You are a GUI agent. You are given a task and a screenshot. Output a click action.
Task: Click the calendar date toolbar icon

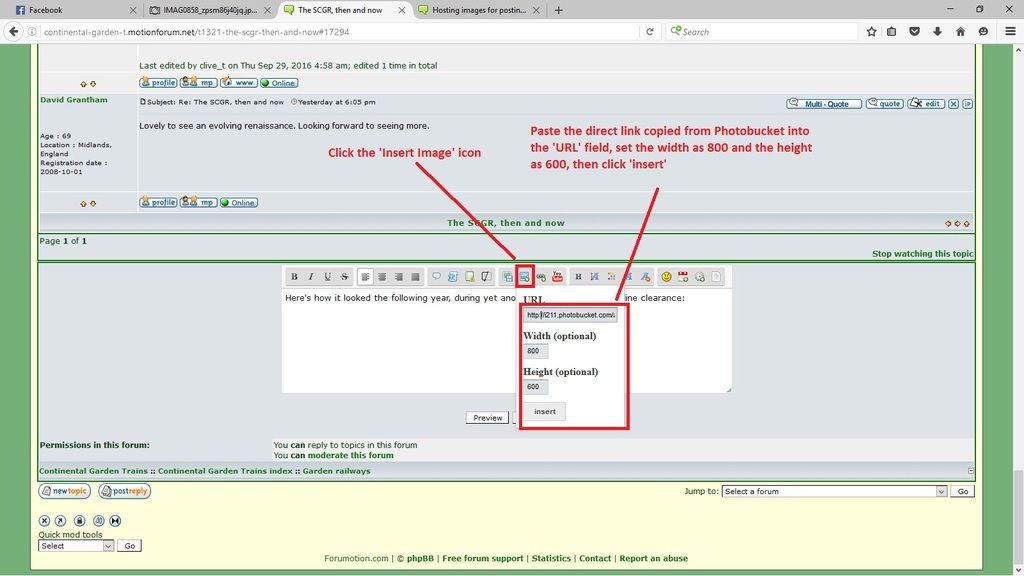click(683, 277)
